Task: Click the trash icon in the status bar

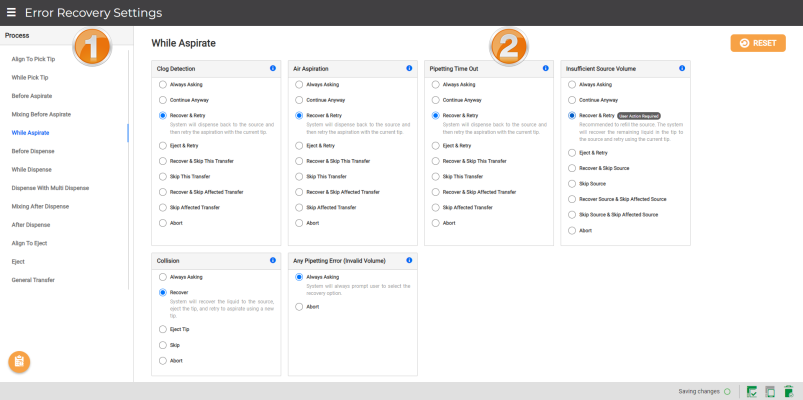Action: [788, 391]
